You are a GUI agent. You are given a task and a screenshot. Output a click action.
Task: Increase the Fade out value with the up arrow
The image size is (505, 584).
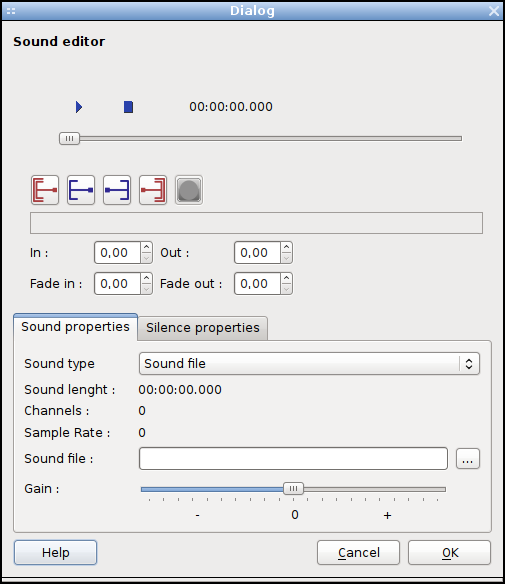pyautogui.click(x=286, y=278)
